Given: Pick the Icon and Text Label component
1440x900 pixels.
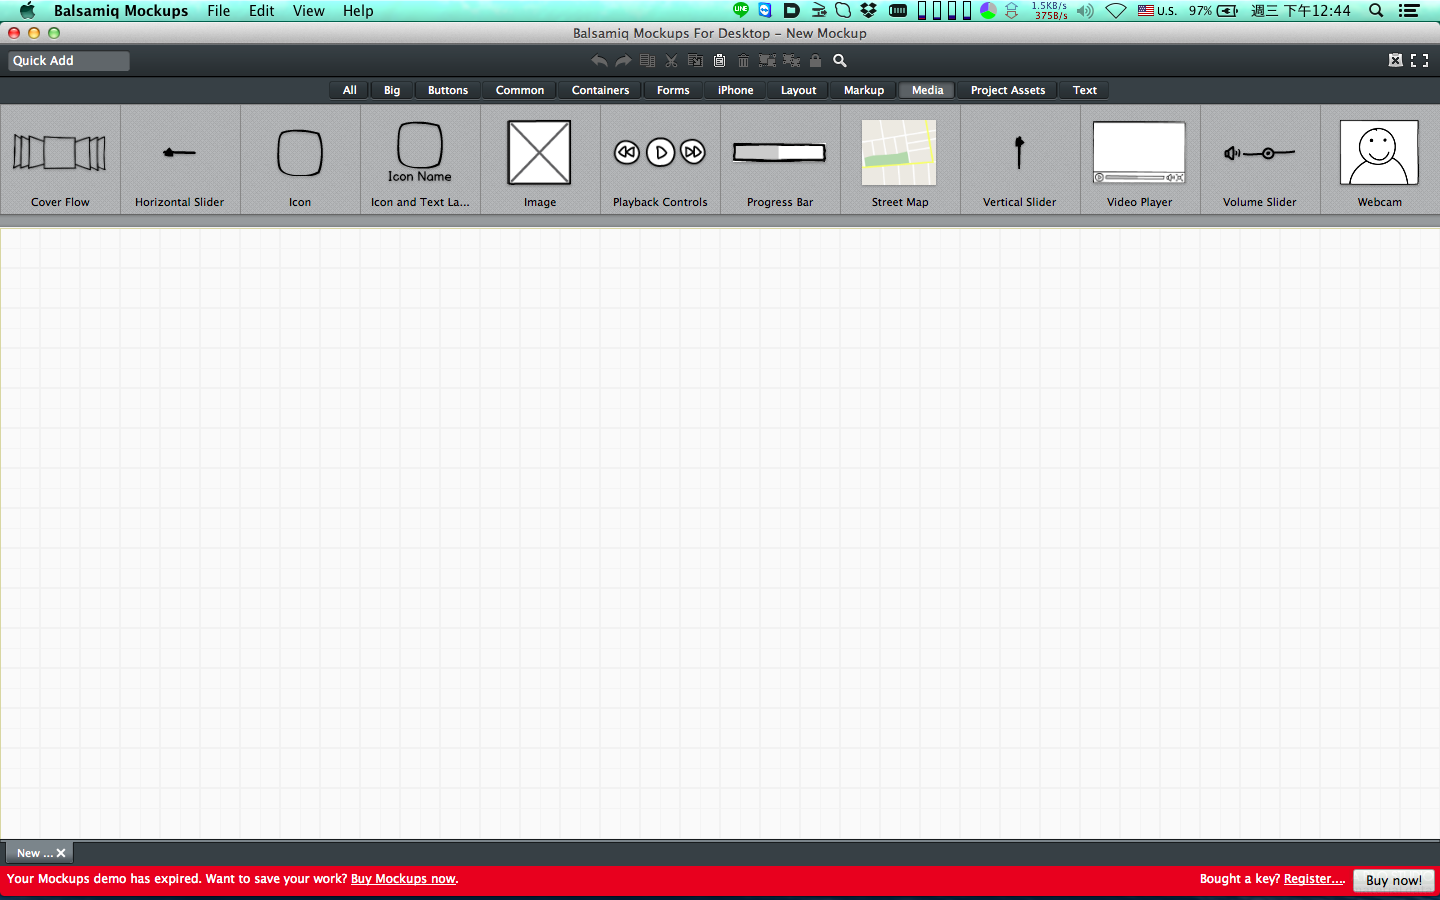Looking at the screenshot, I should coord(420,160).
